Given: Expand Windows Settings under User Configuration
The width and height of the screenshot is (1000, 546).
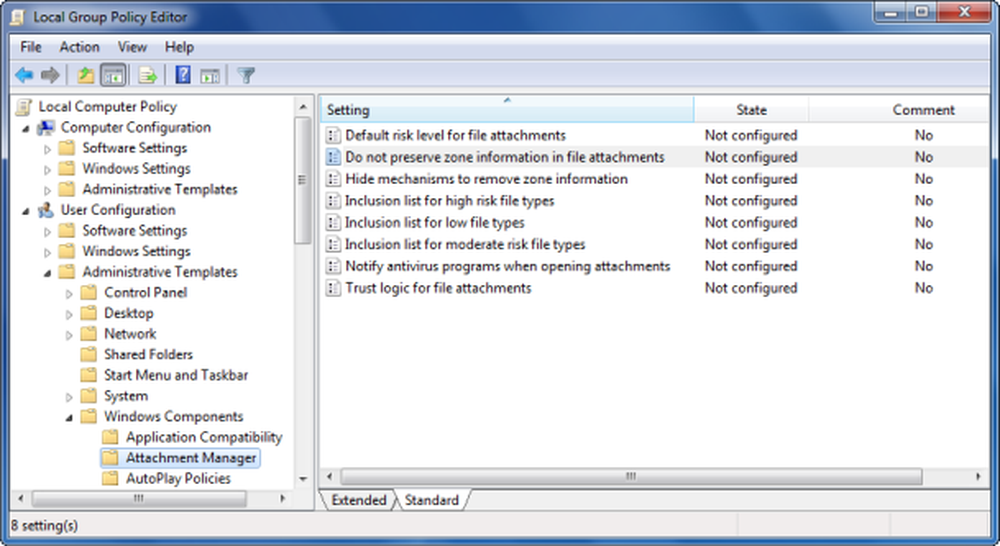Looking at the screenshot, I should pos(47,253).
